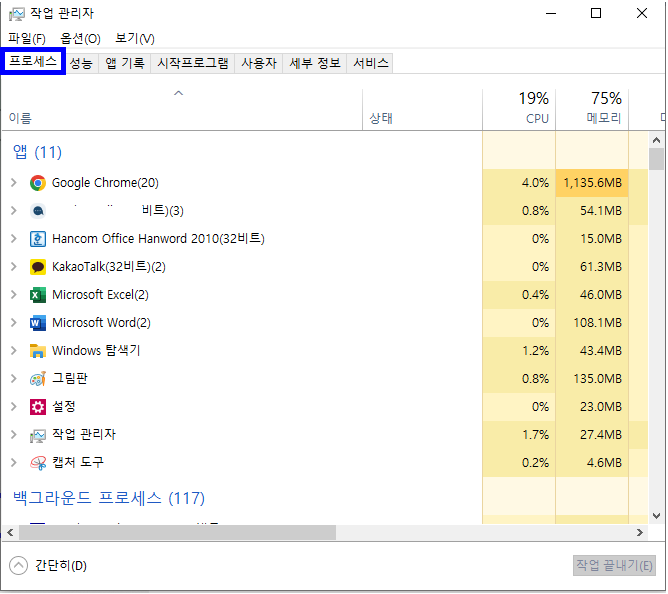The width and height of the screenshot is (668, 594).
Task: Click the 설정 gear icon
Action: 37,407
